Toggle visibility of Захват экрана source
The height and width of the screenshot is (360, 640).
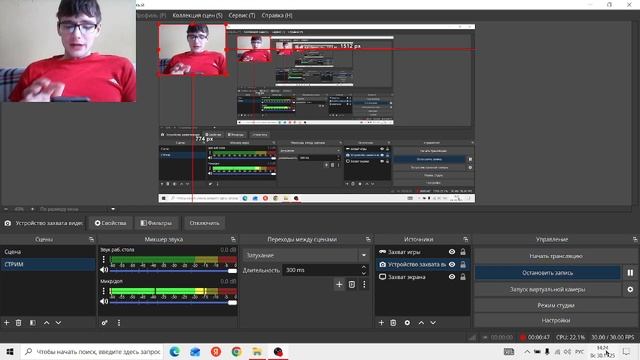click(x=452, y=277)
